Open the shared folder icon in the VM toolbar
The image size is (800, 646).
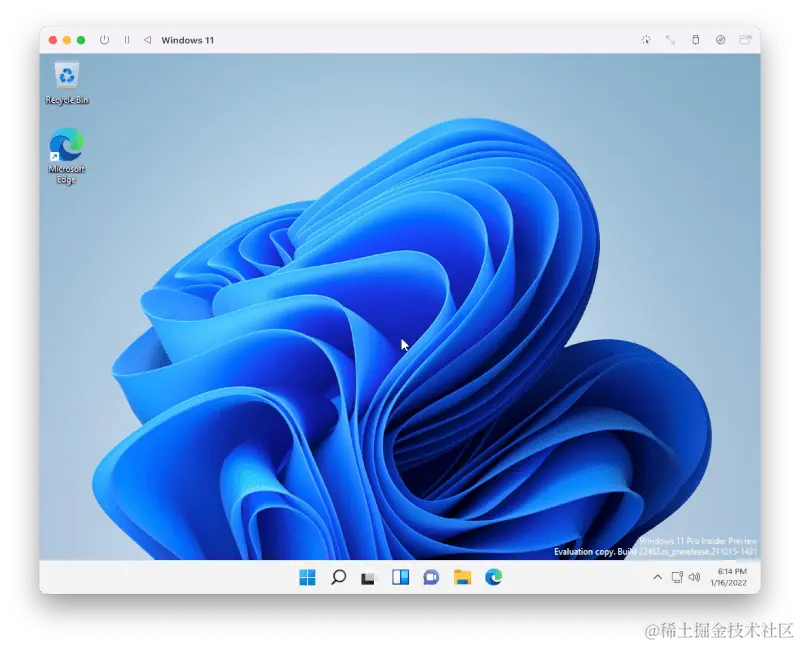745,40
